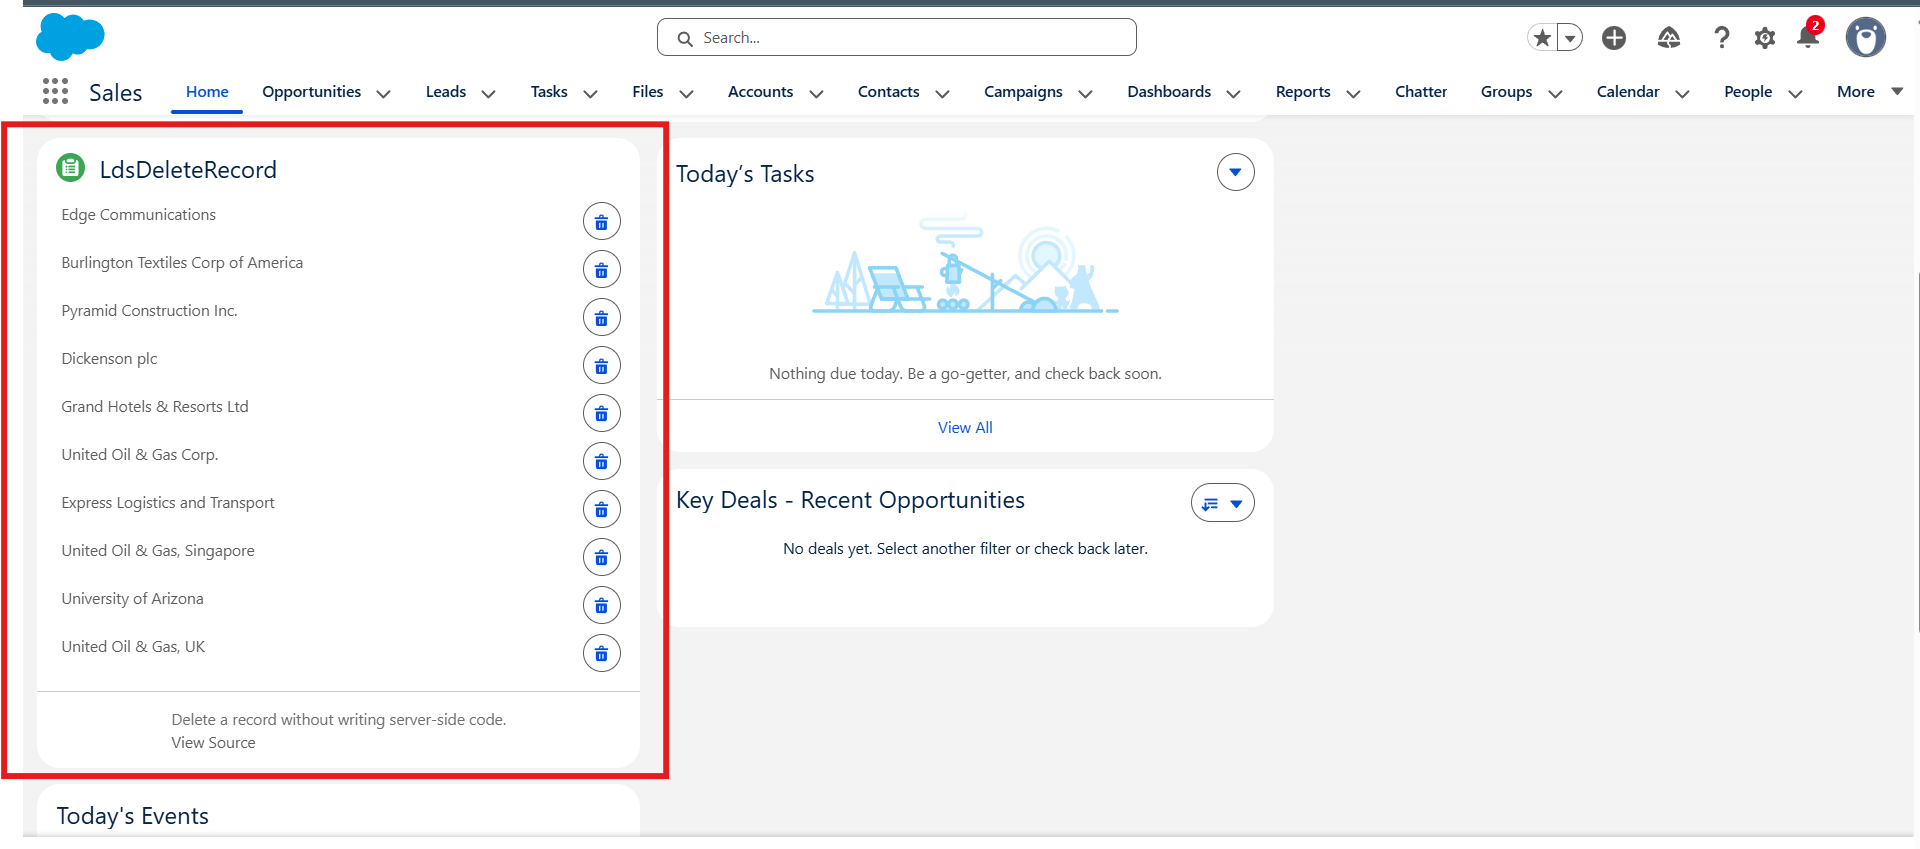Click the user profile avatar
Screen dimensions: 1920x849
[1865, 38]
